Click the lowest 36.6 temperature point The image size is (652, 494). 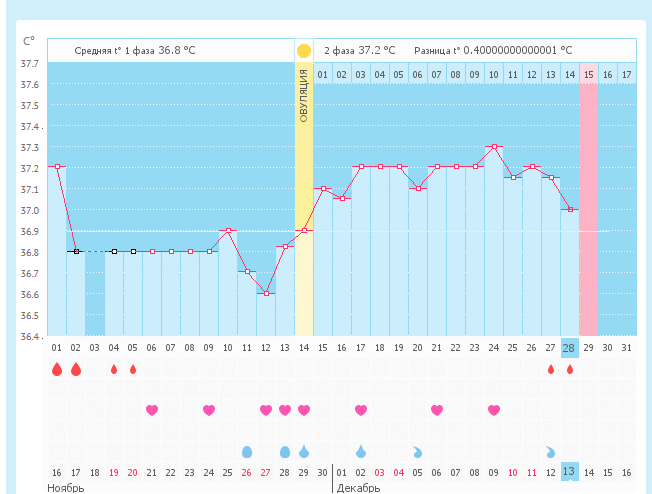point(266,293)
